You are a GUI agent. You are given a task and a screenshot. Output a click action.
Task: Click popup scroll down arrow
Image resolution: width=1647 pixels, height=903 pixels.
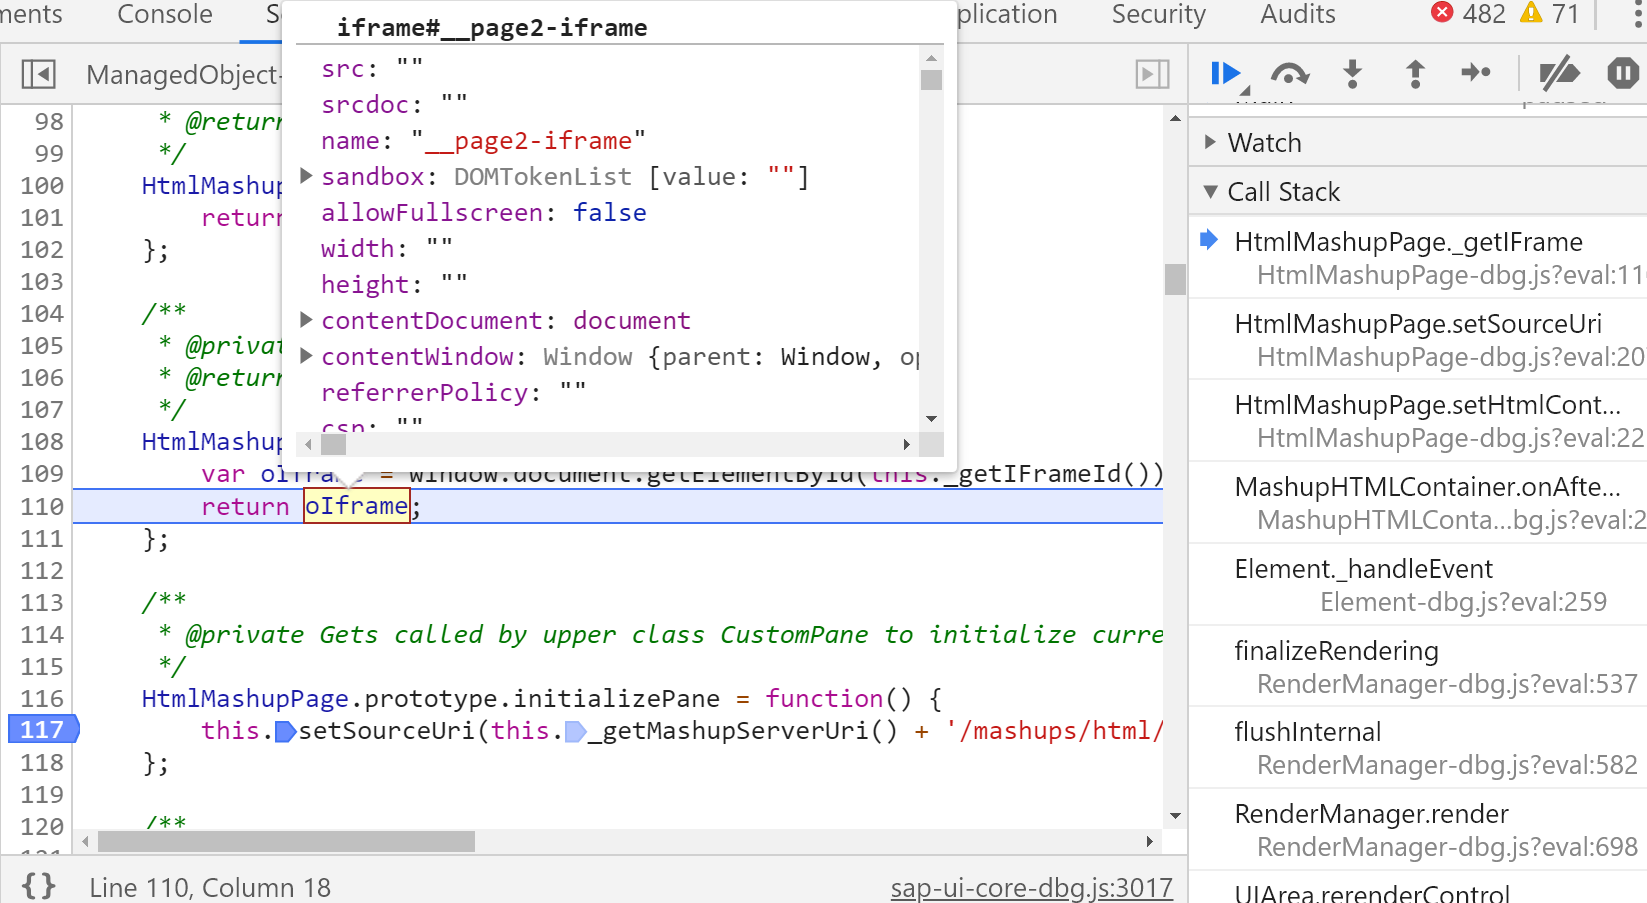tap(931, 419)
